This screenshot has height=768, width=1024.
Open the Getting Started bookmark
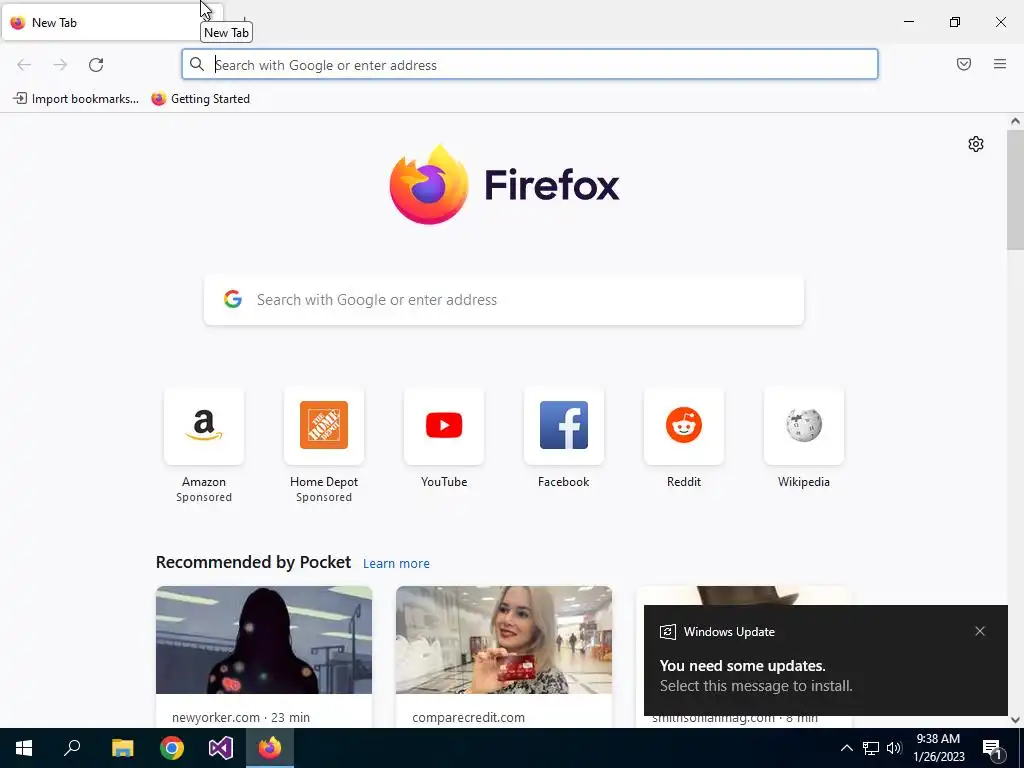click(200, 99)
